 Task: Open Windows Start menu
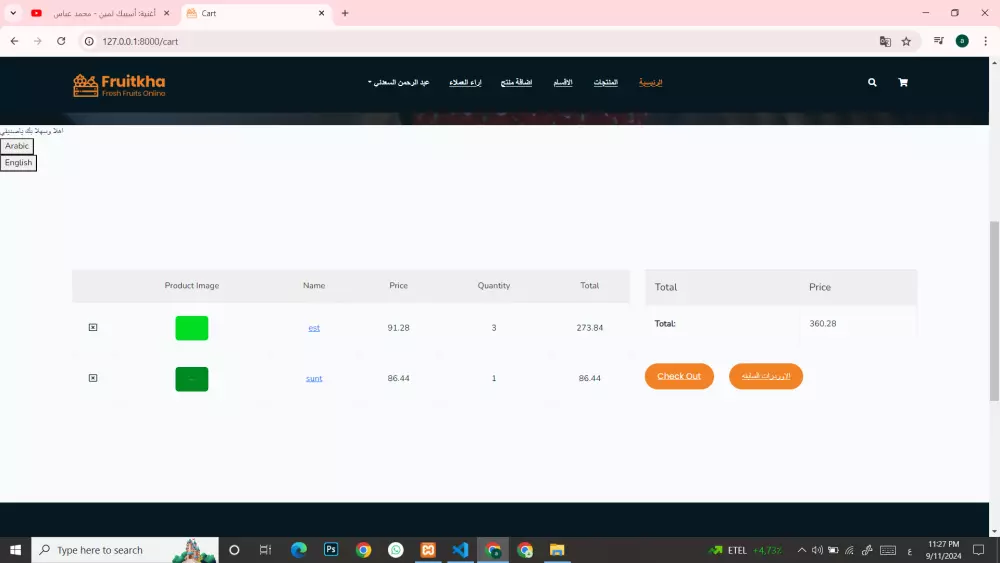pos(15,550)
